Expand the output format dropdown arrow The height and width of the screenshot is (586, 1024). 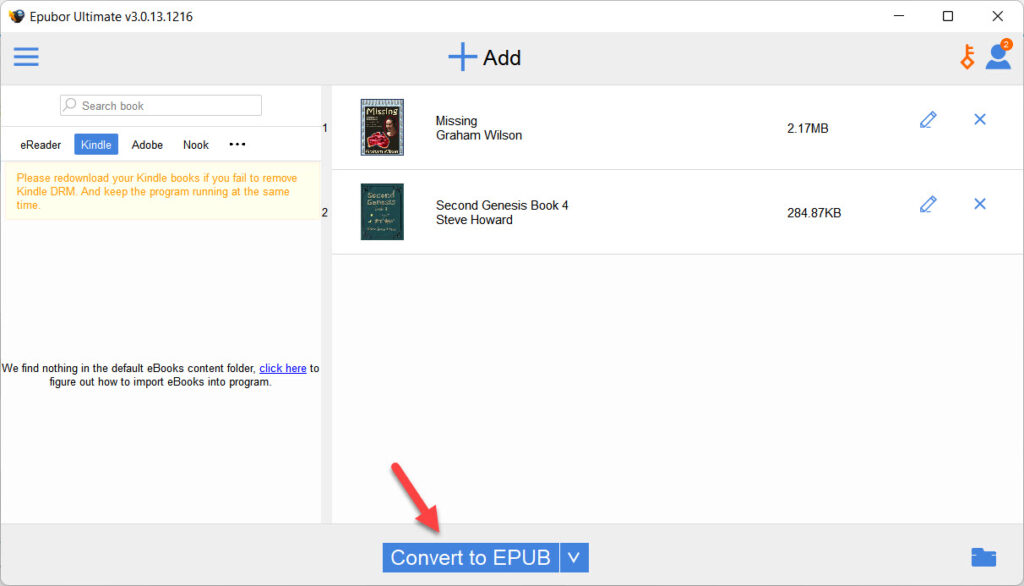(574, 557)
